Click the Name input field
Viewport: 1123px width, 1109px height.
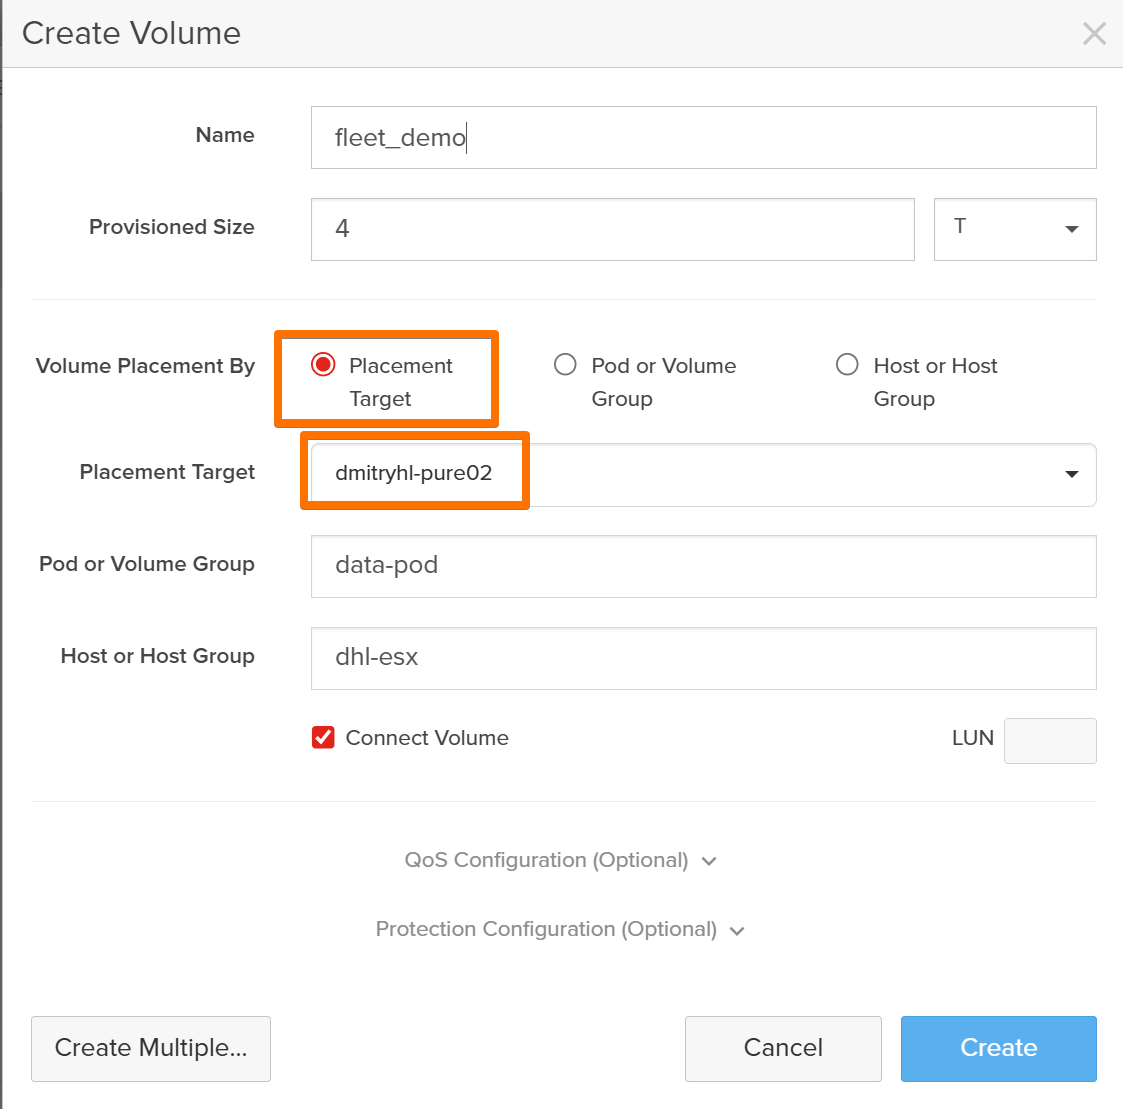(702, 138)
